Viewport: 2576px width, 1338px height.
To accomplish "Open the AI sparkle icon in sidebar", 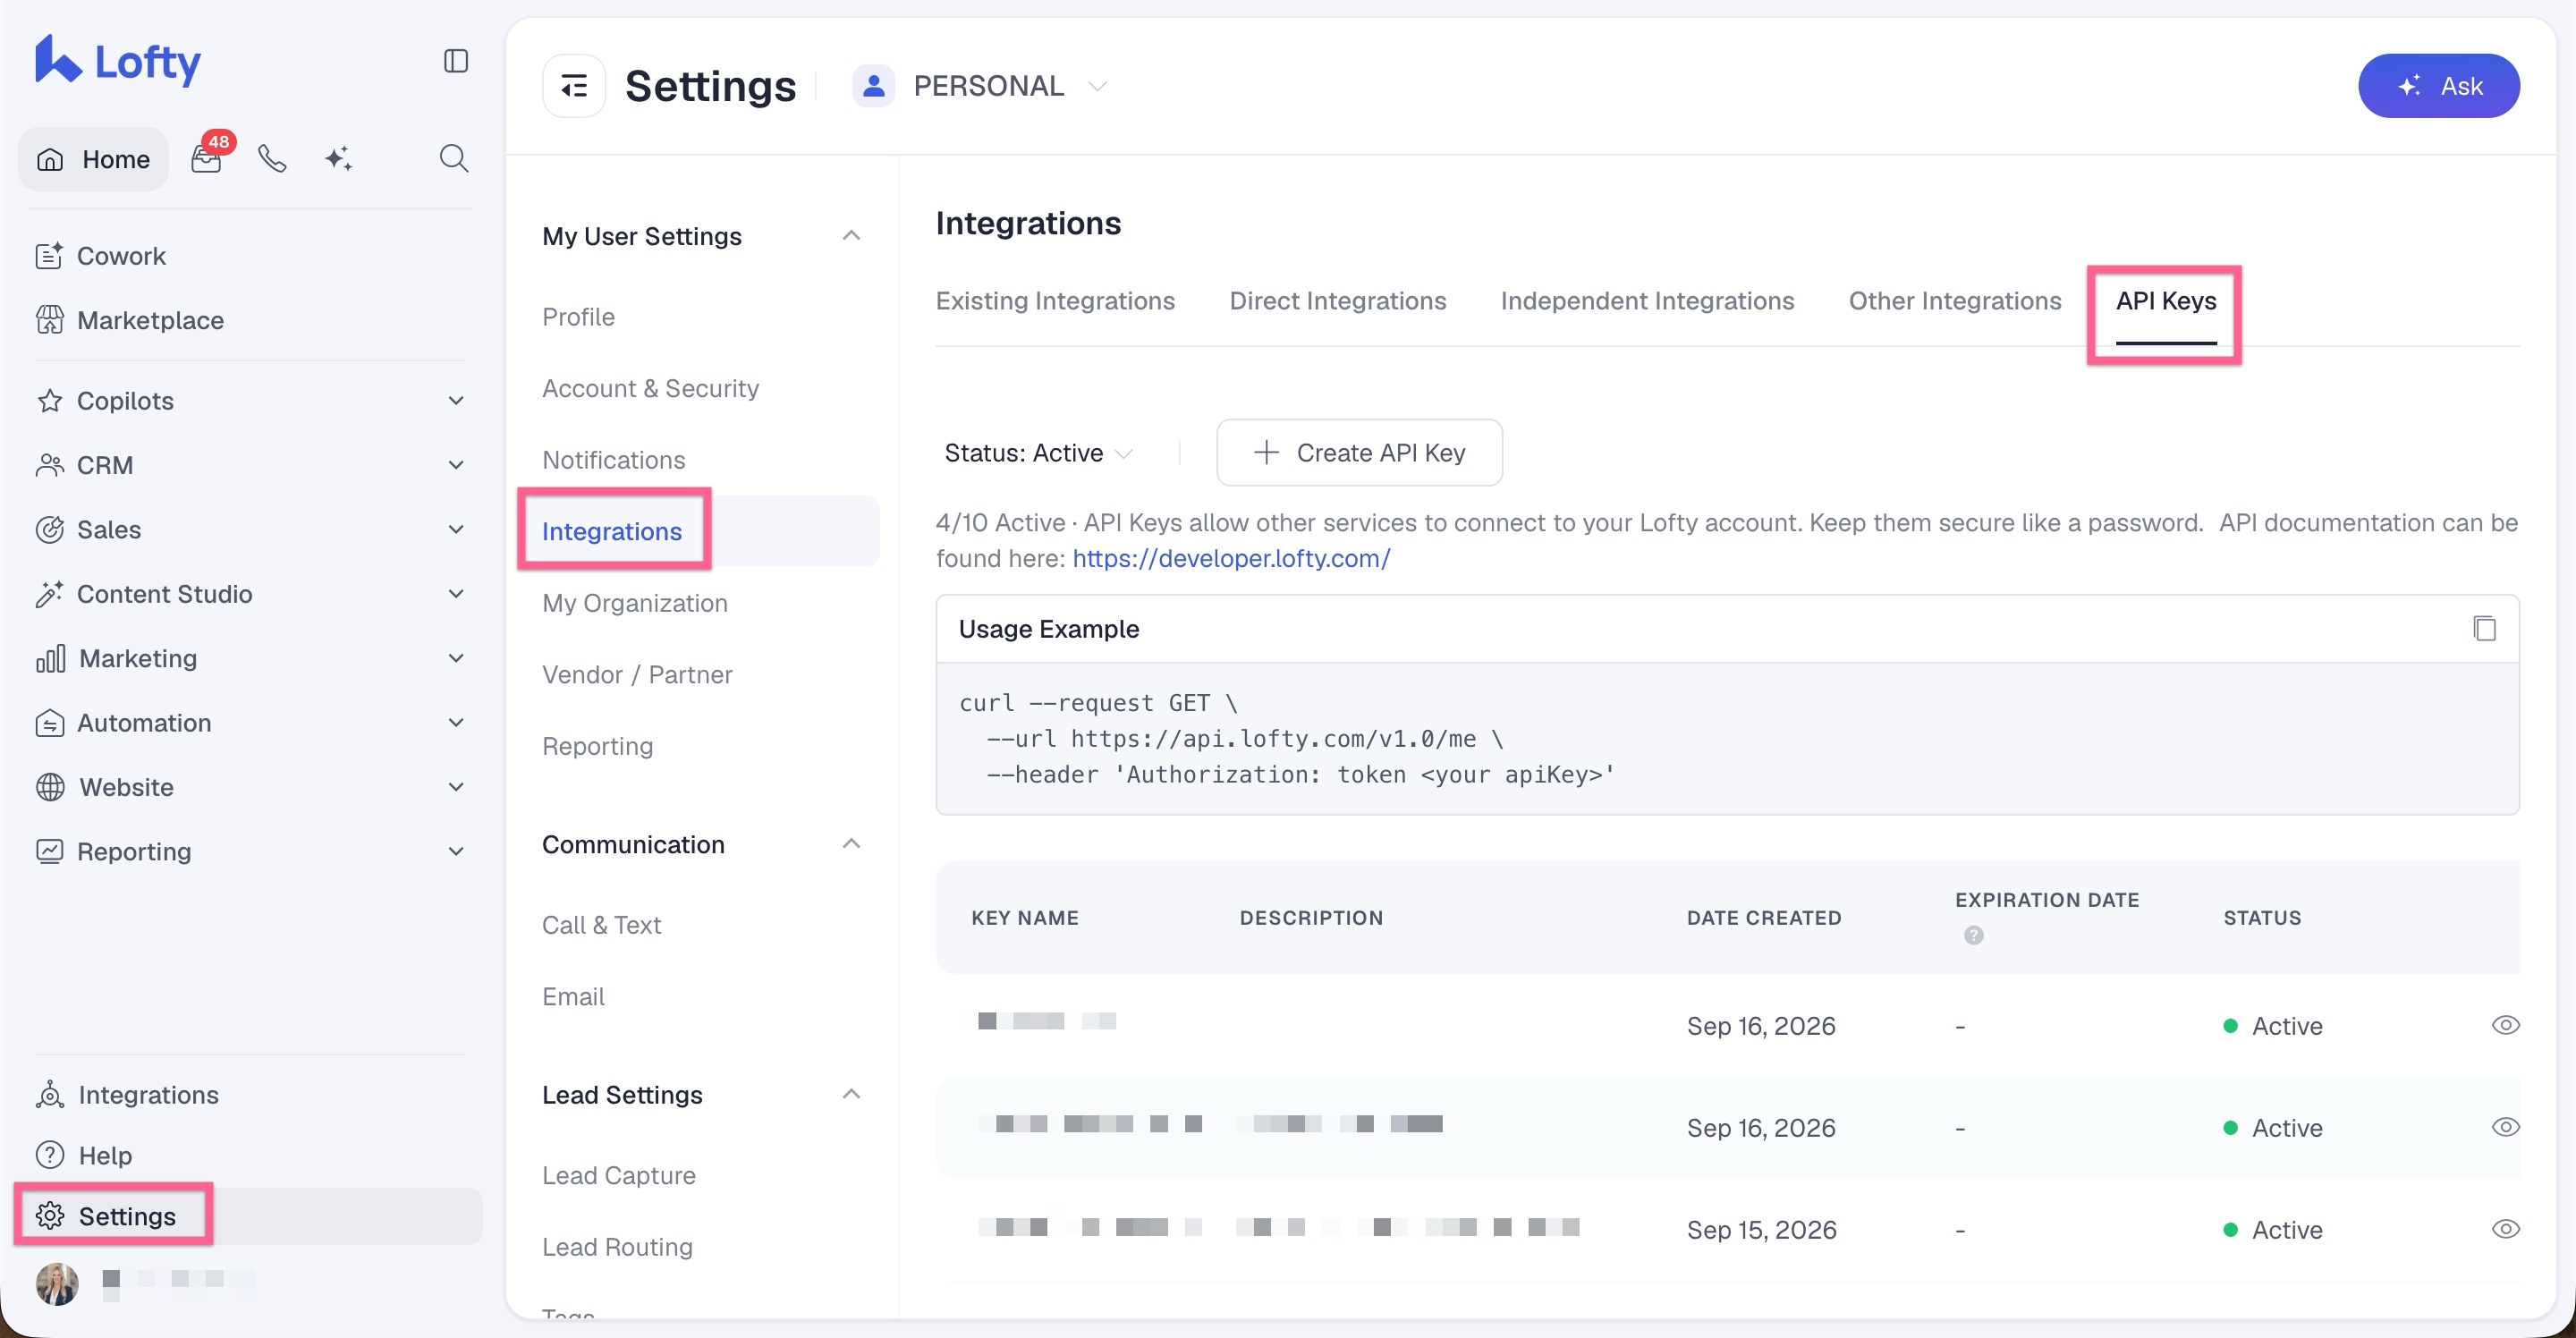I will [338, 158].
